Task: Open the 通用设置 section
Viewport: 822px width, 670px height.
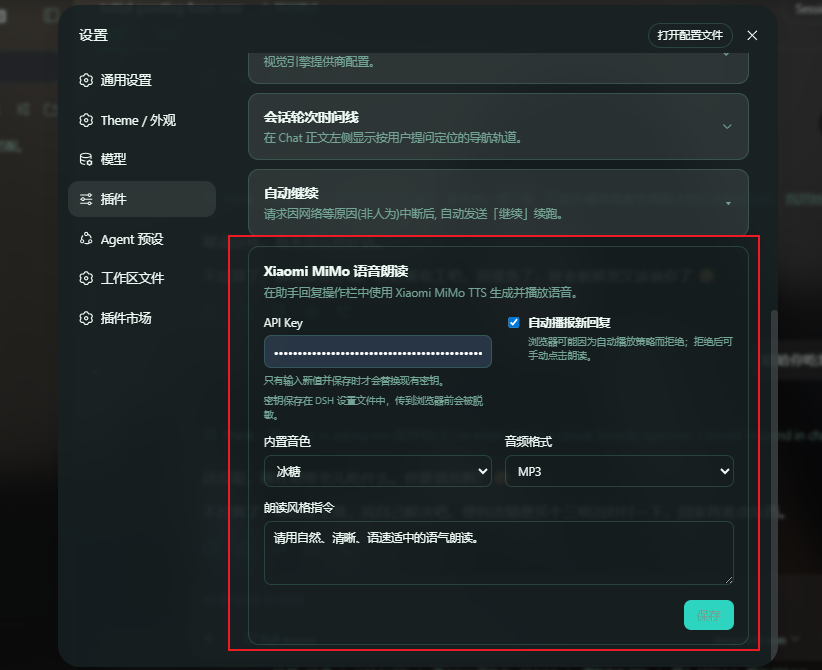Action: [x=142, y=80]
